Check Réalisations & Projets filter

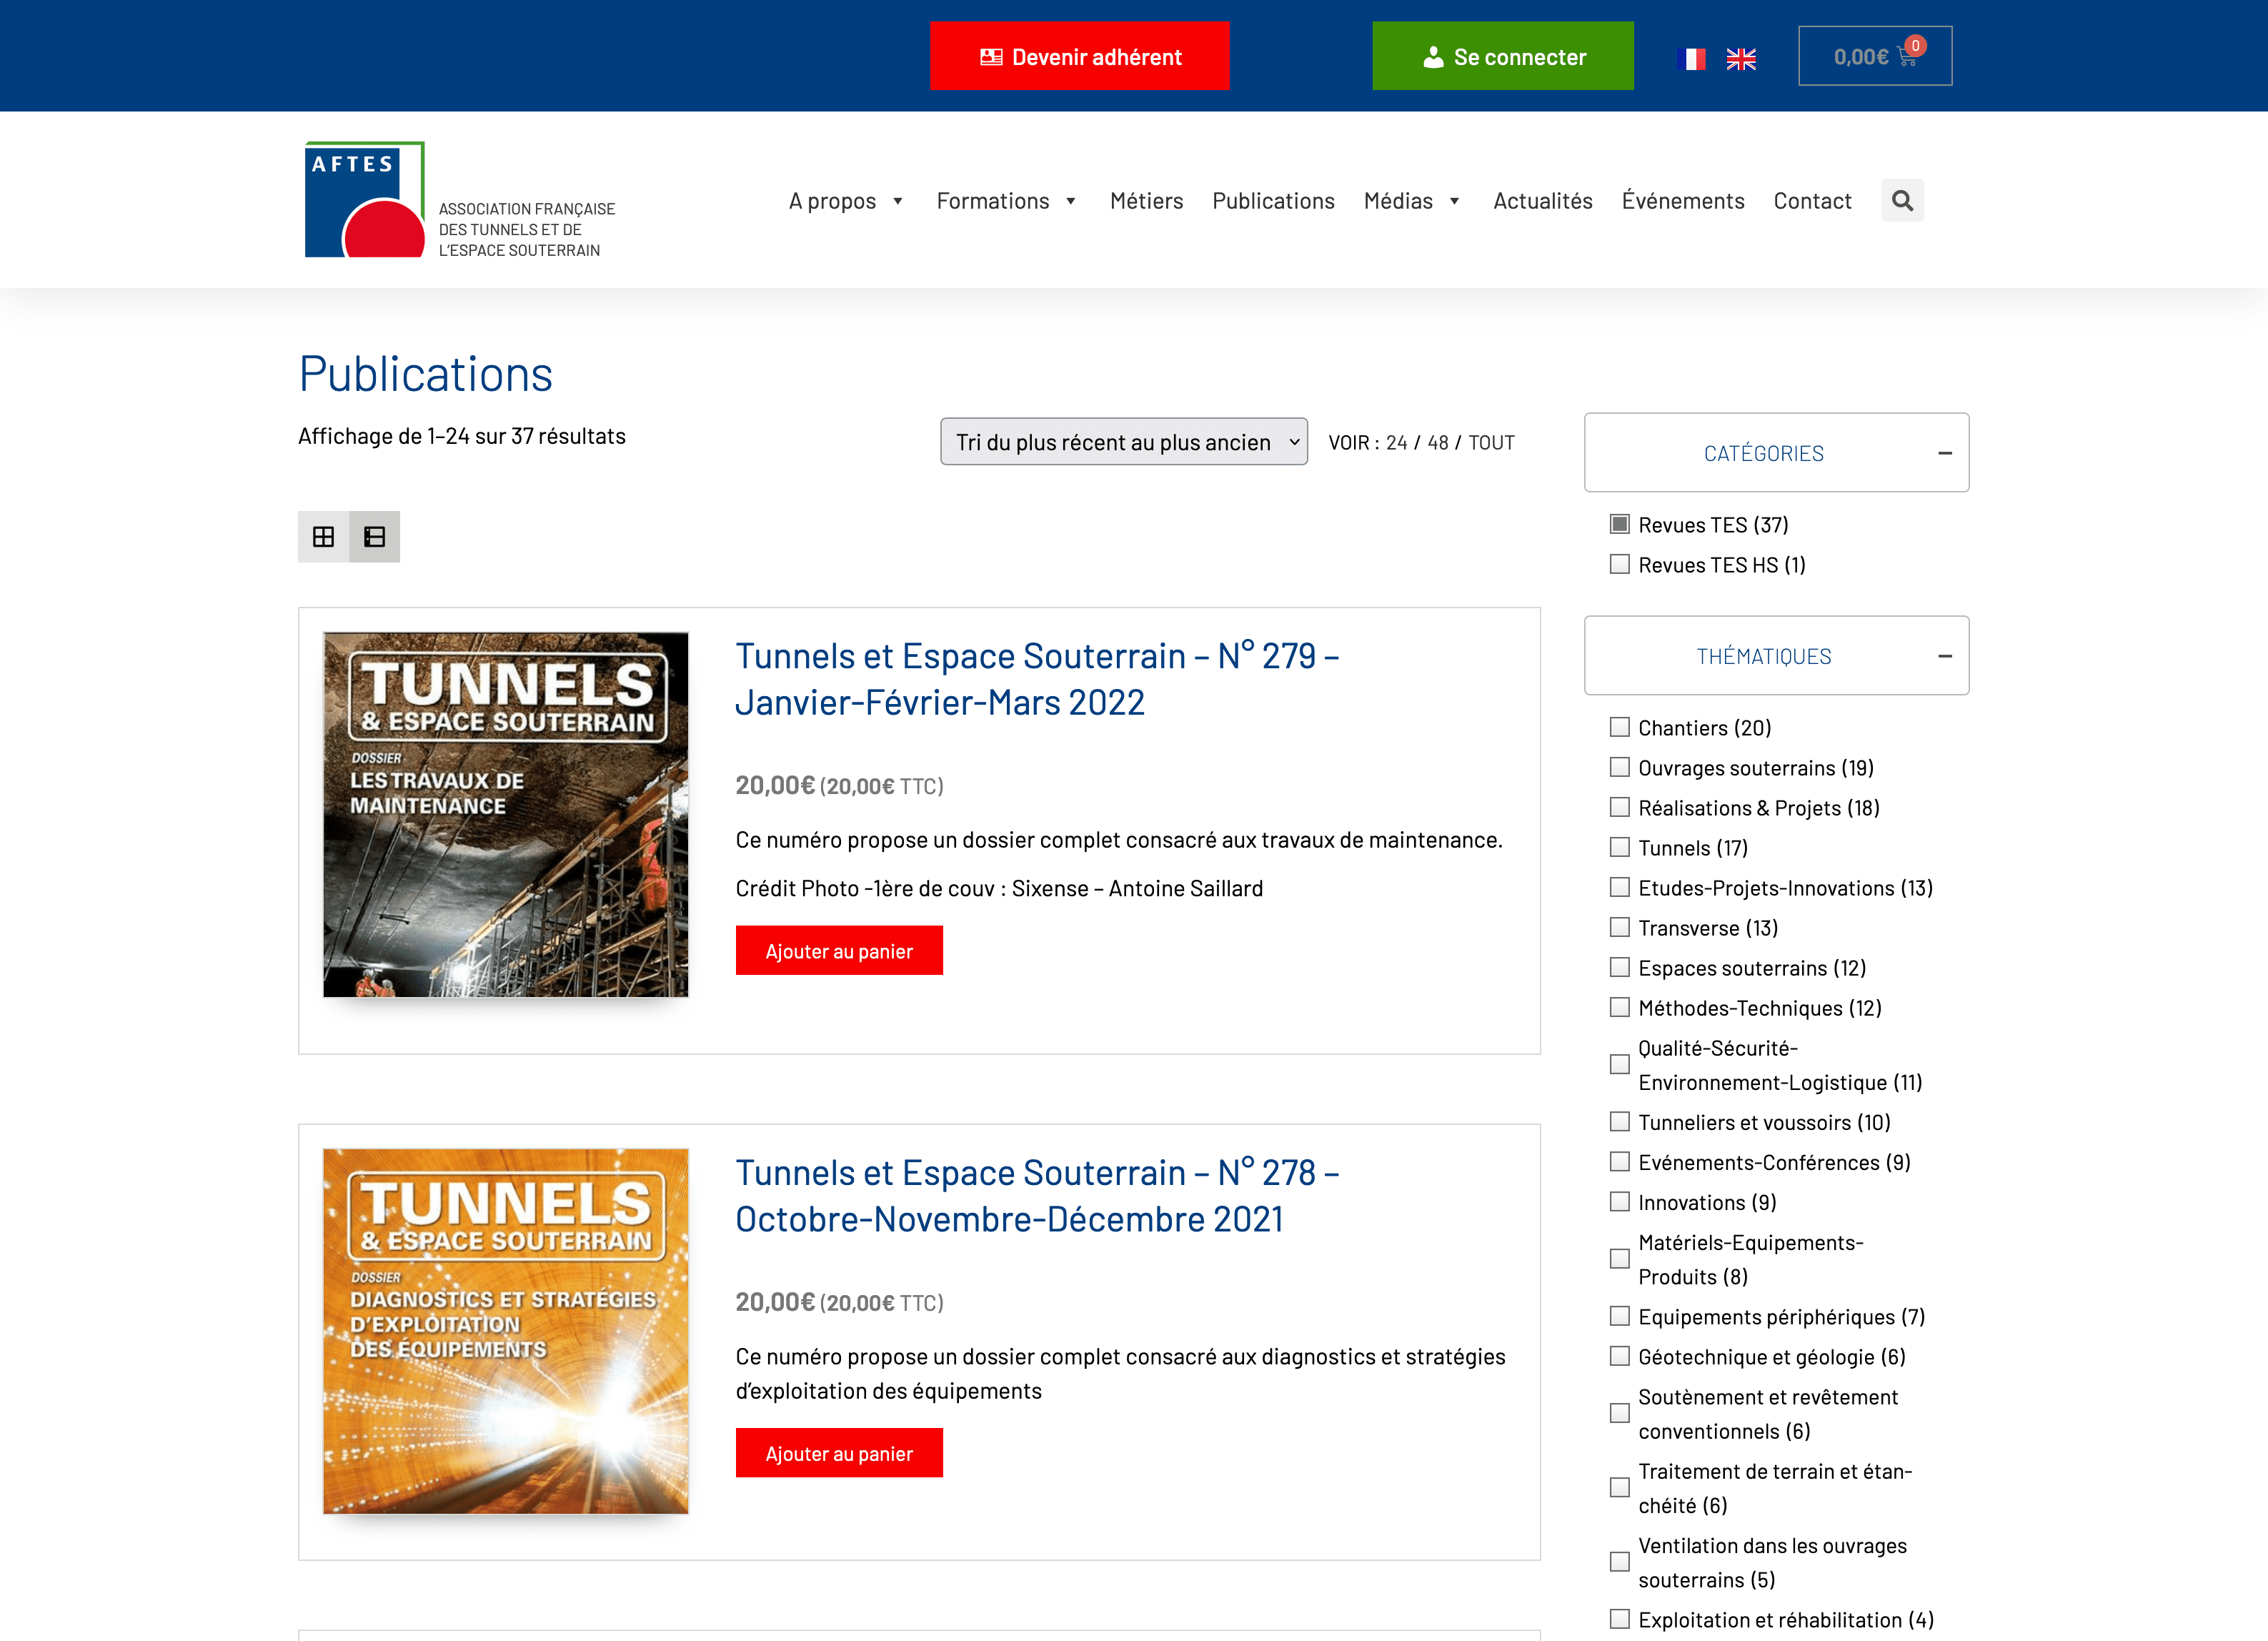tap(1620, 807)
